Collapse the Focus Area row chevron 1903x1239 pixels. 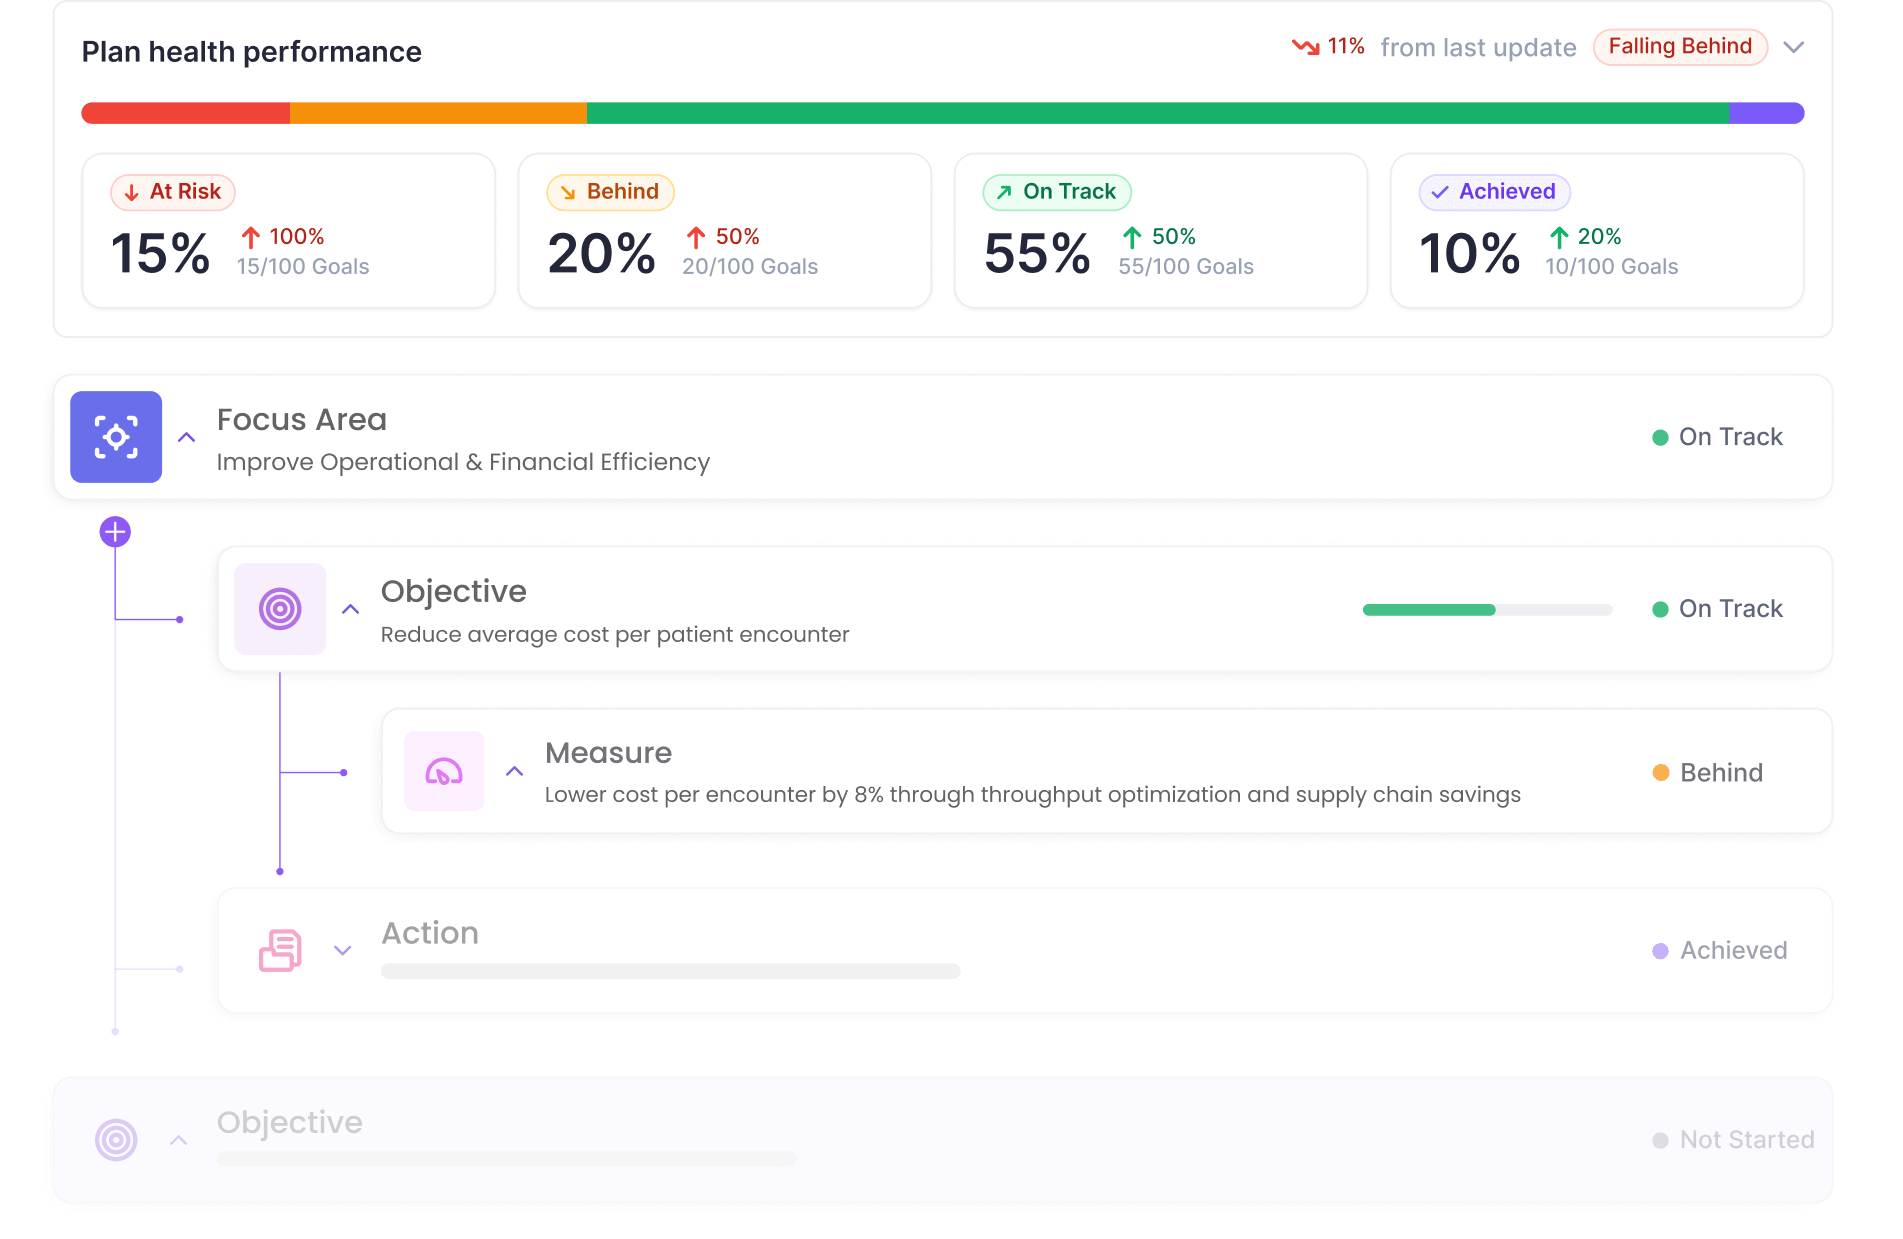pyautogui.click(x=186, y=437)
